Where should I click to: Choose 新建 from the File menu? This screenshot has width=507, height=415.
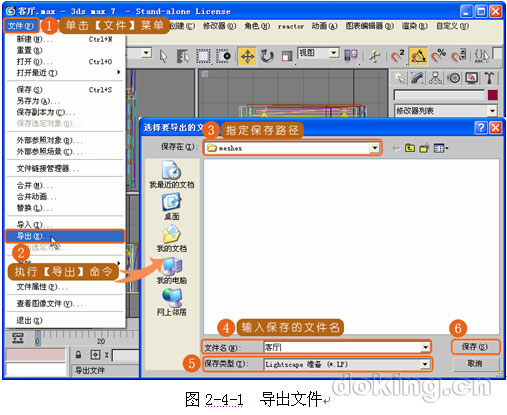pos(65,39)
